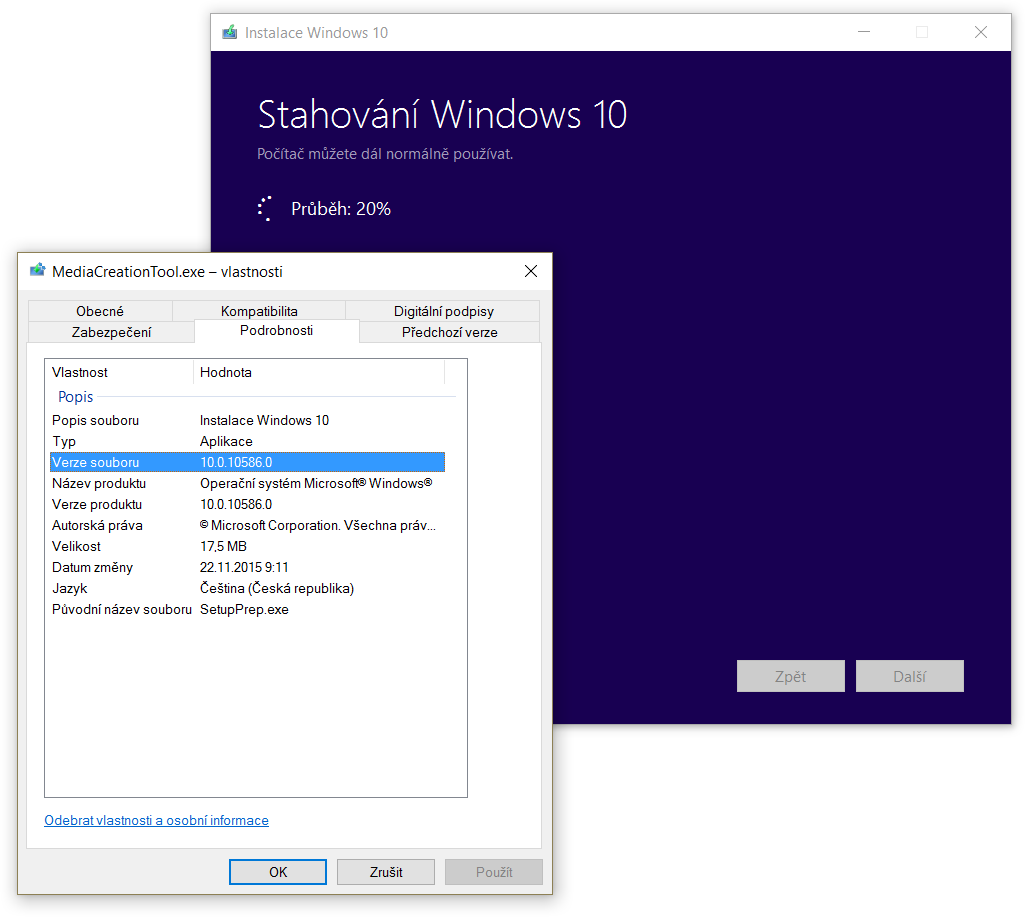Viewport: 1025px width, 917px height.
Task: Select the 'Název produktu' row
Action: coord(247,483)
